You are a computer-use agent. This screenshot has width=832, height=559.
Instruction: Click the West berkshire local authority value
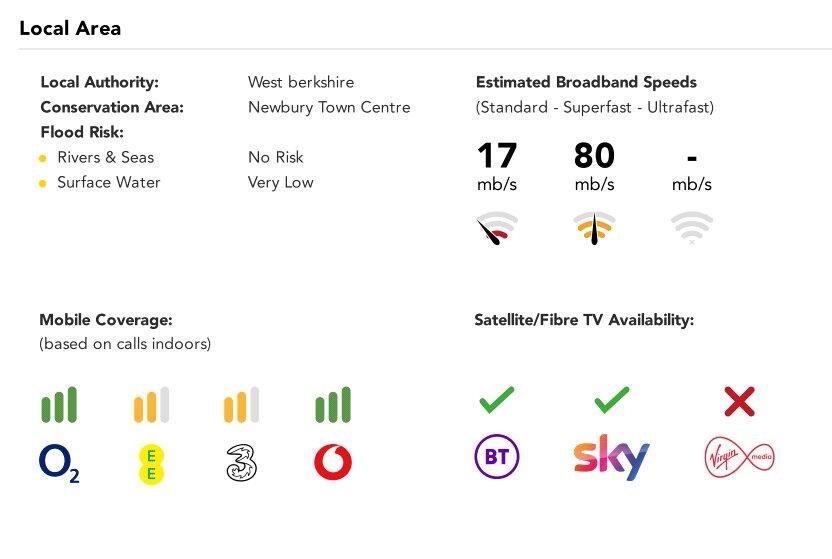click(301, 82)
